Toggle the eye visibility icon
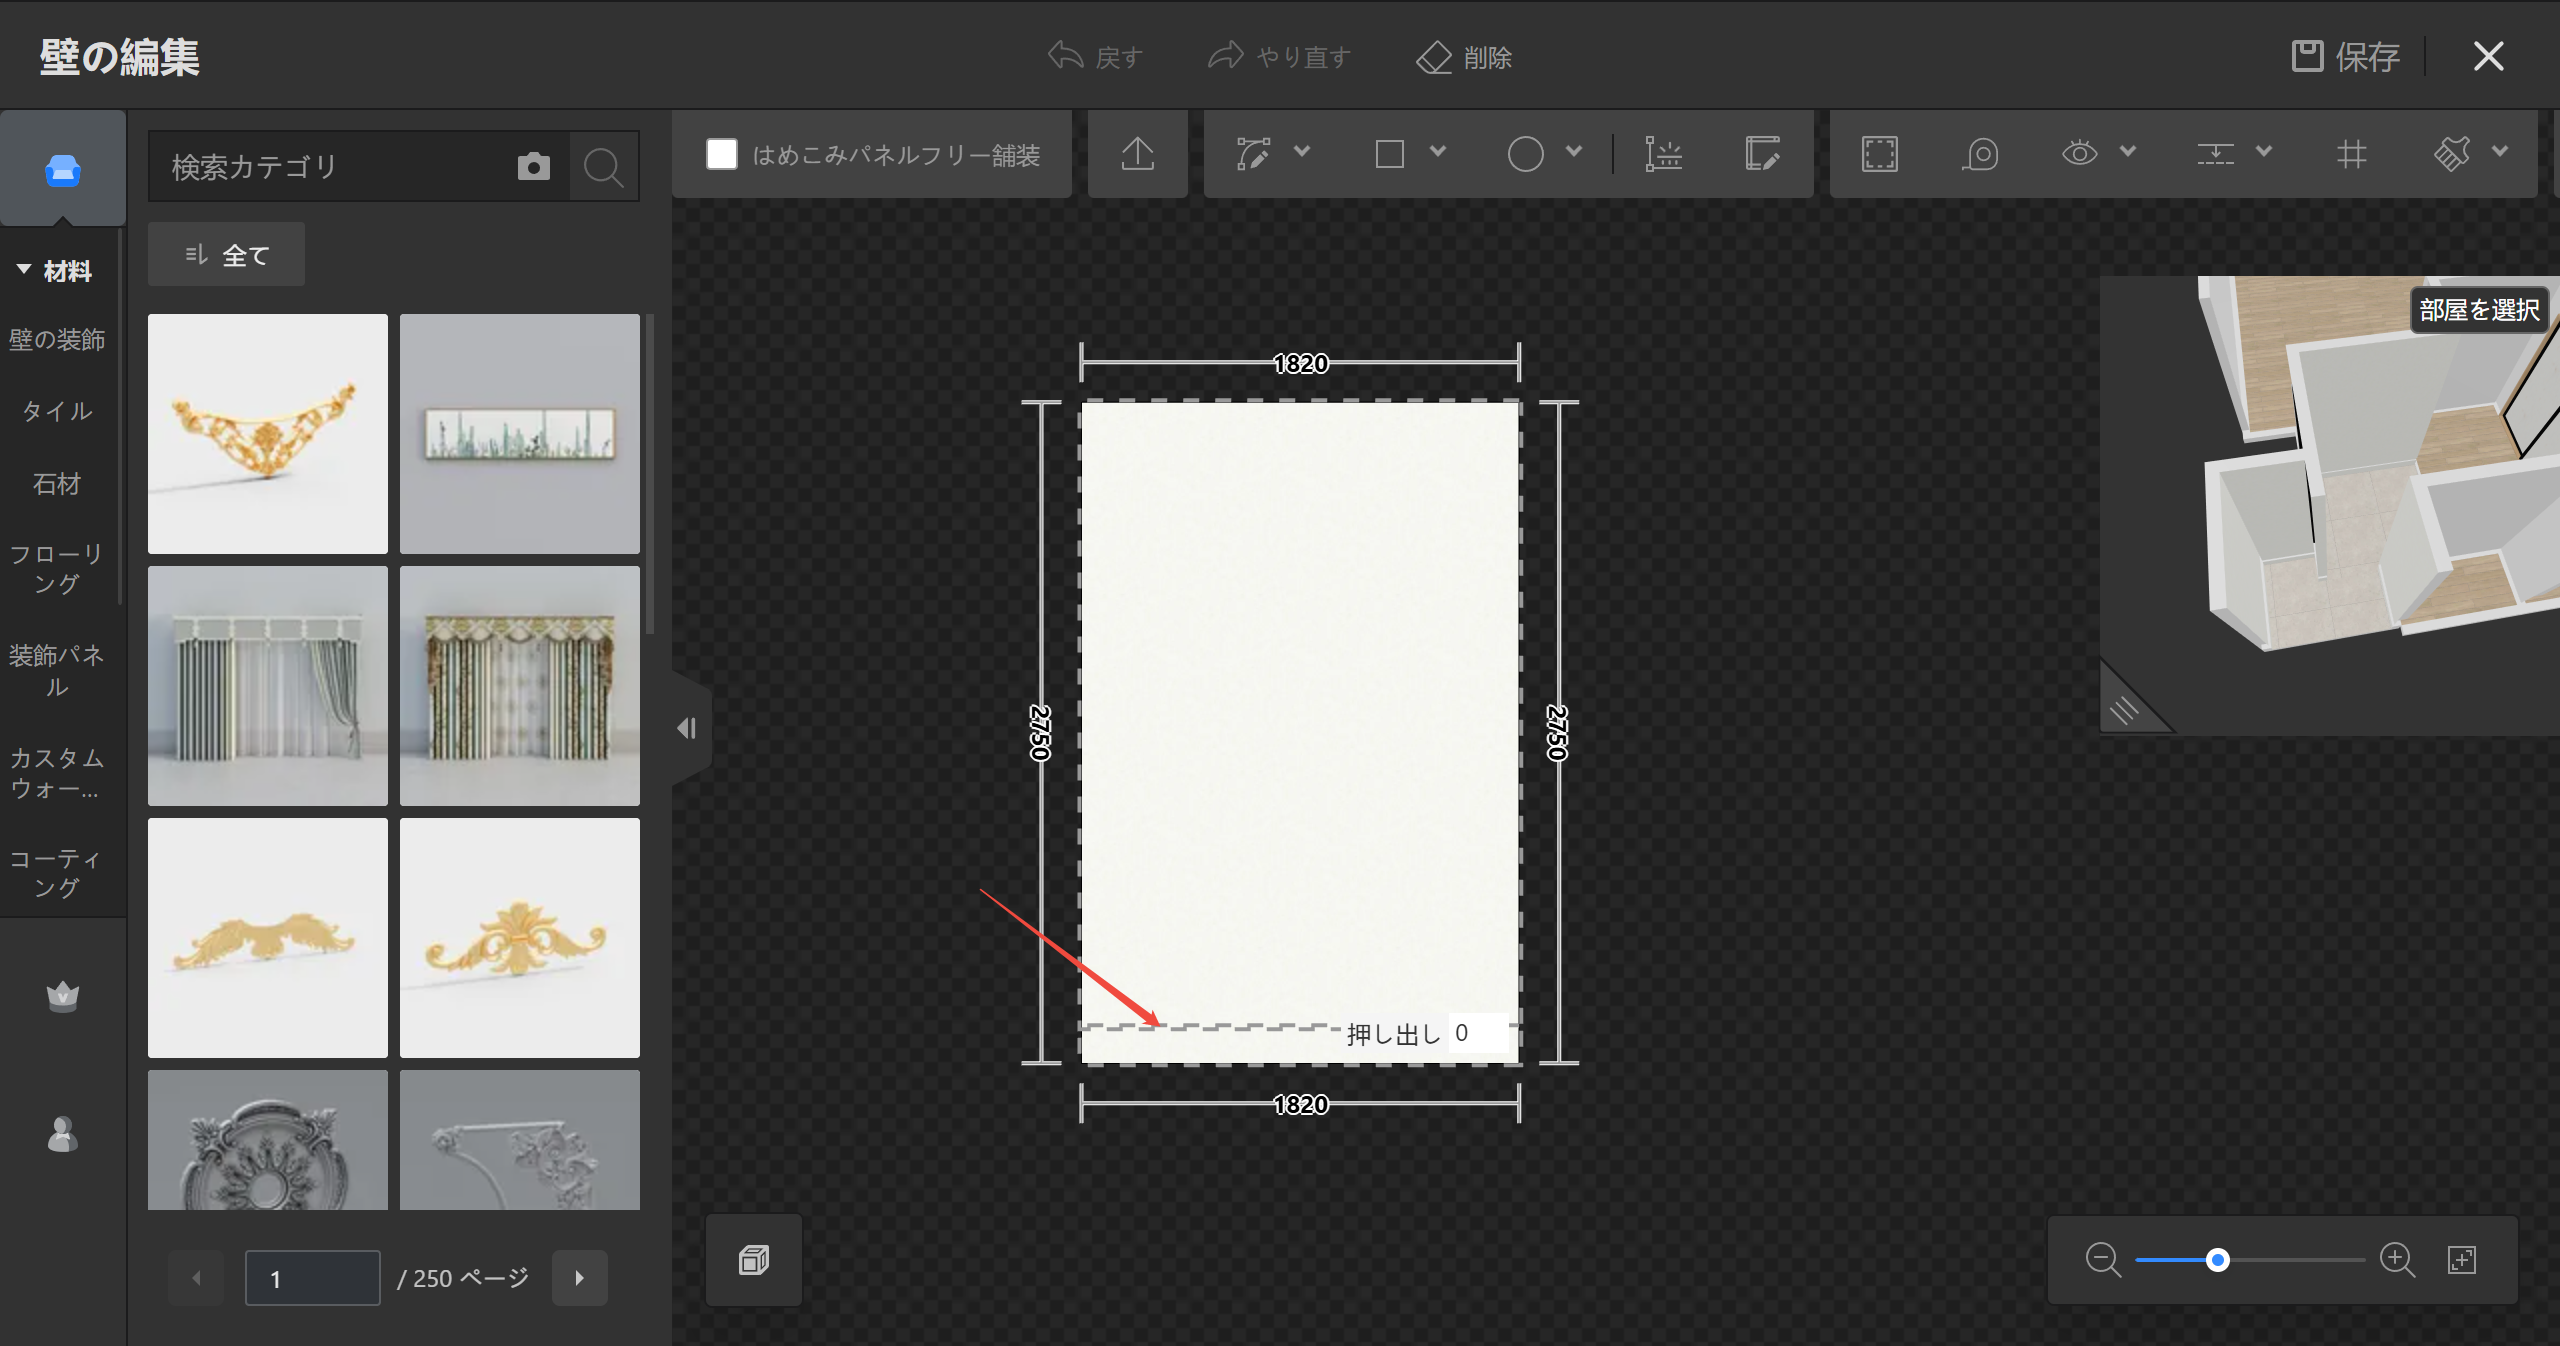 pyautogui.click(x=2080, y=153)
